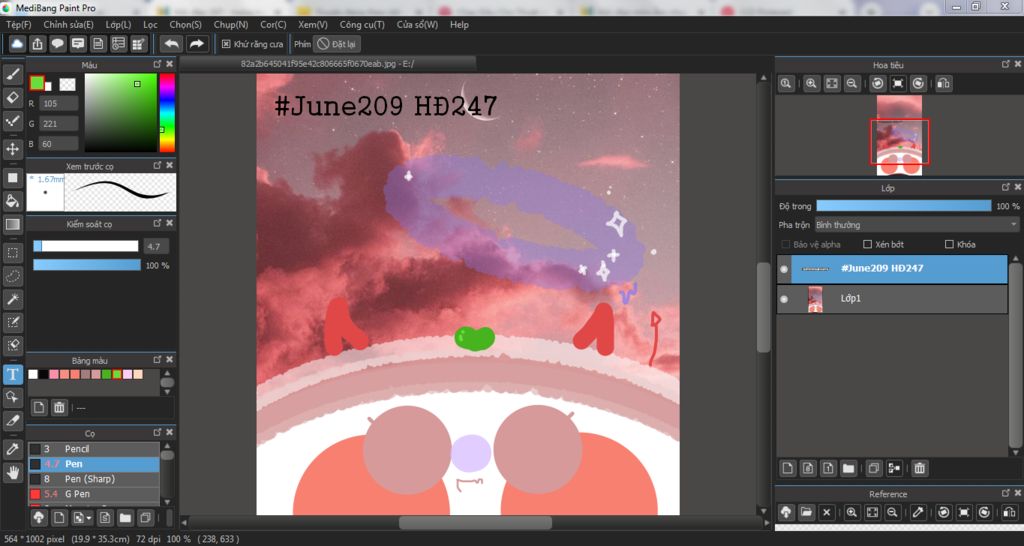
Task: Select the Gradient tool
Action: click(12, 224)
